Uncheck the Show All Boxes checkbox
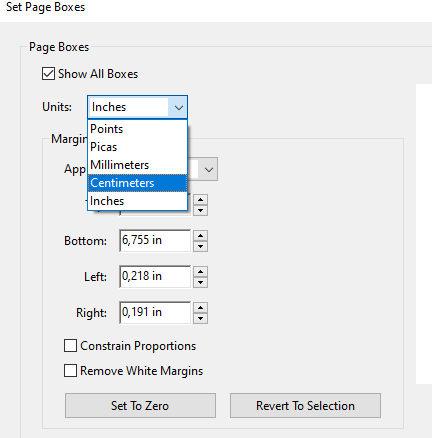The image size is (432, 438). pos(48,74)
